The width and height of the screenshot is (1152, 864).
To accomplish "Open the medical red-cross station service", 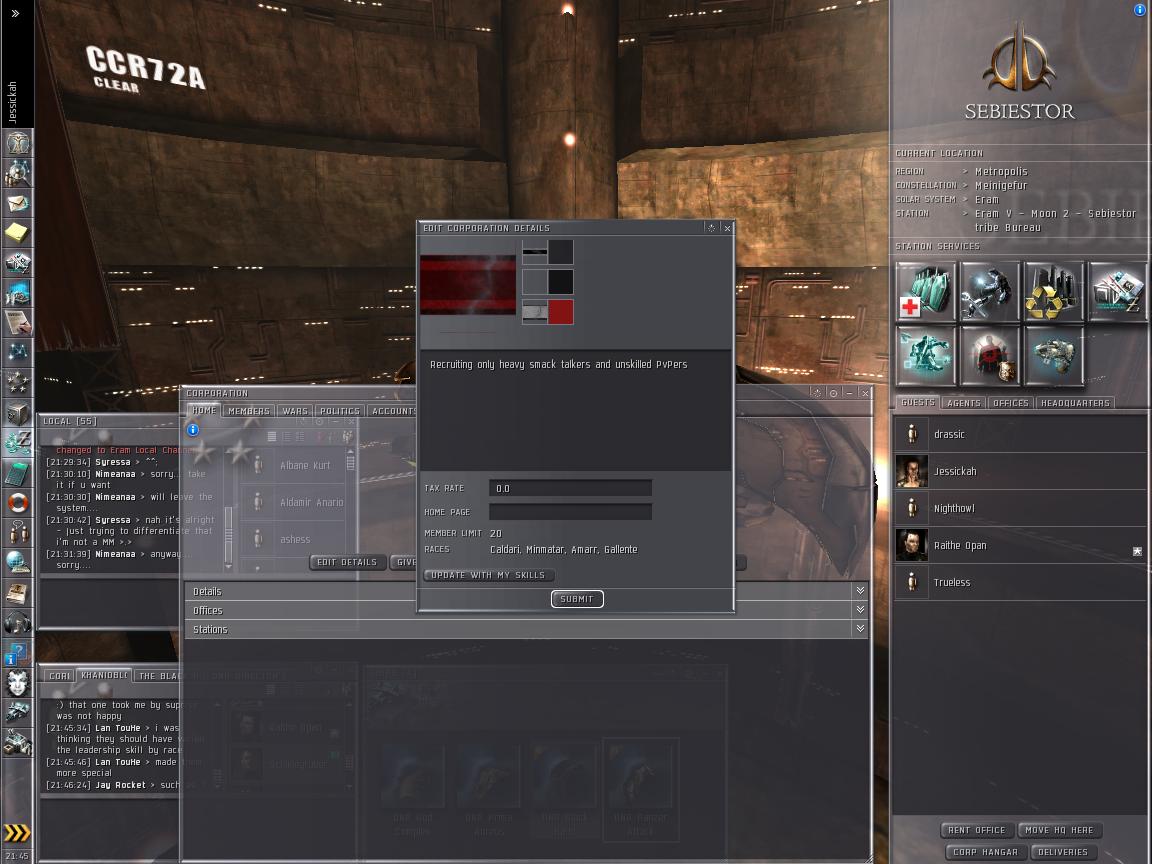I will [x=926, y=292].
